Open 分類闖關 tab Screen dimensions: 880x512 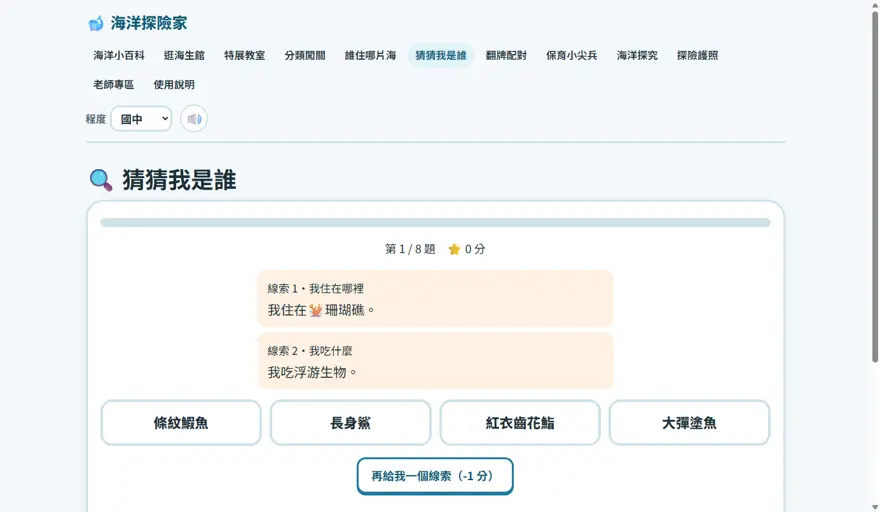coord(305,55)
